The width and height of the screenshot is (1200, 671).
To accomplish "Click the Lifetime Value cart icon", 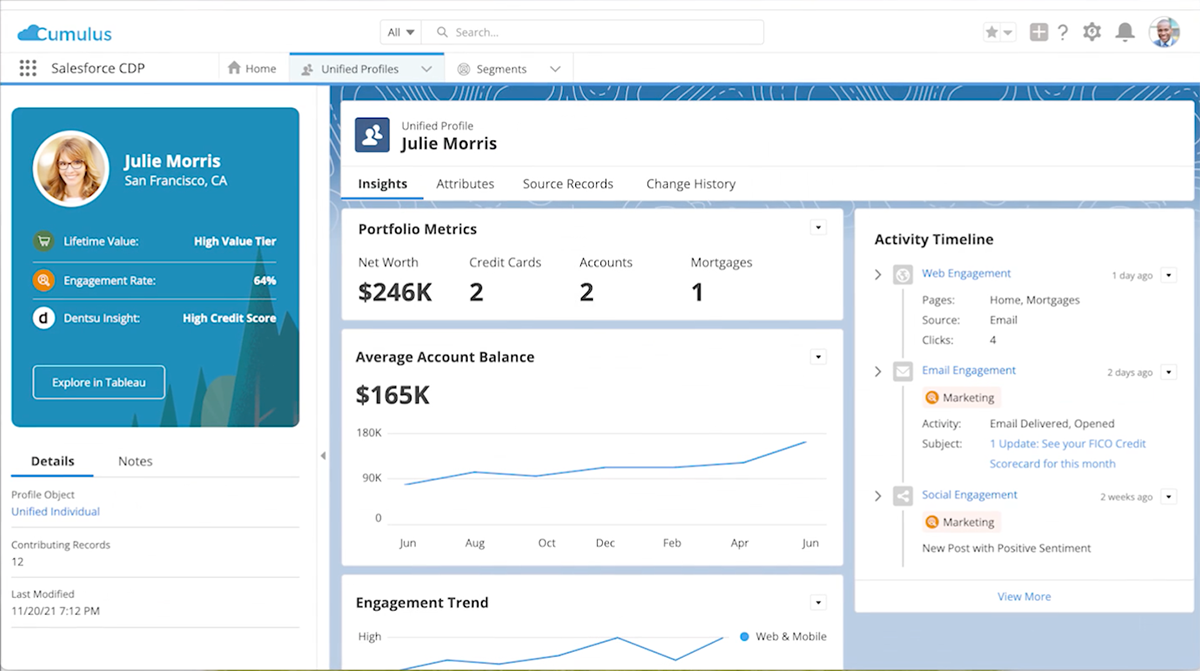I will pos(43,241).
